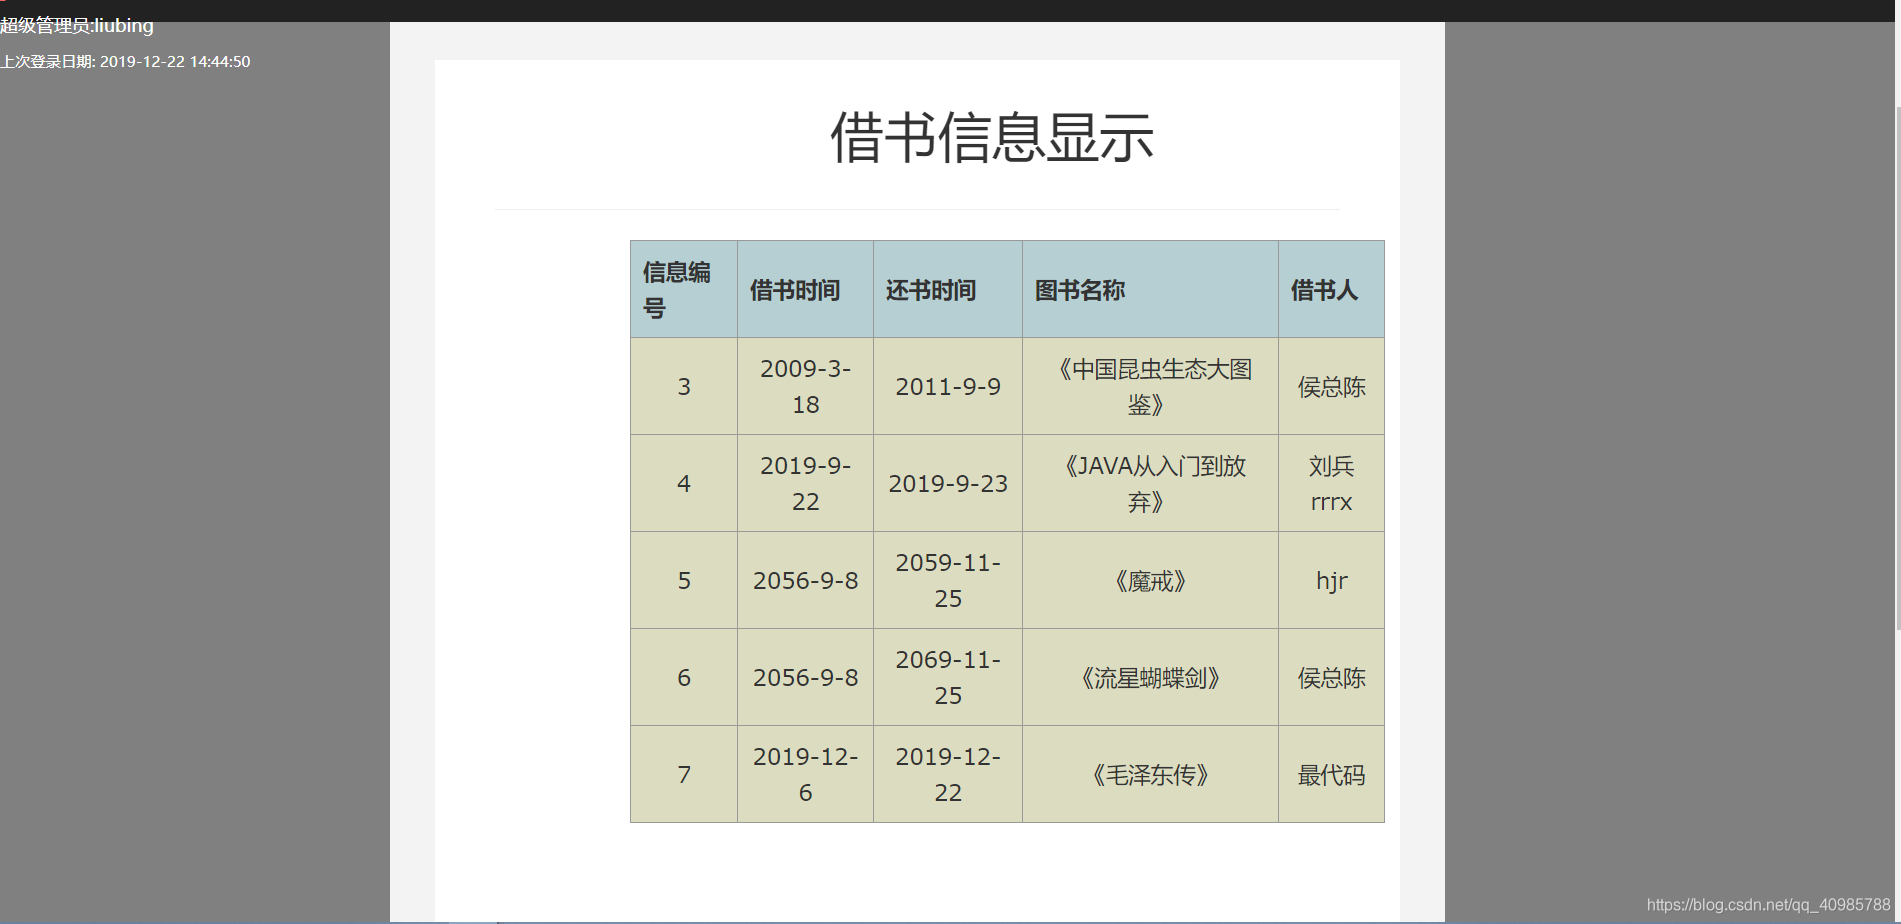1901x924 pixels.
Task: Click the record number 4 cell
Action: click(684, 483)
